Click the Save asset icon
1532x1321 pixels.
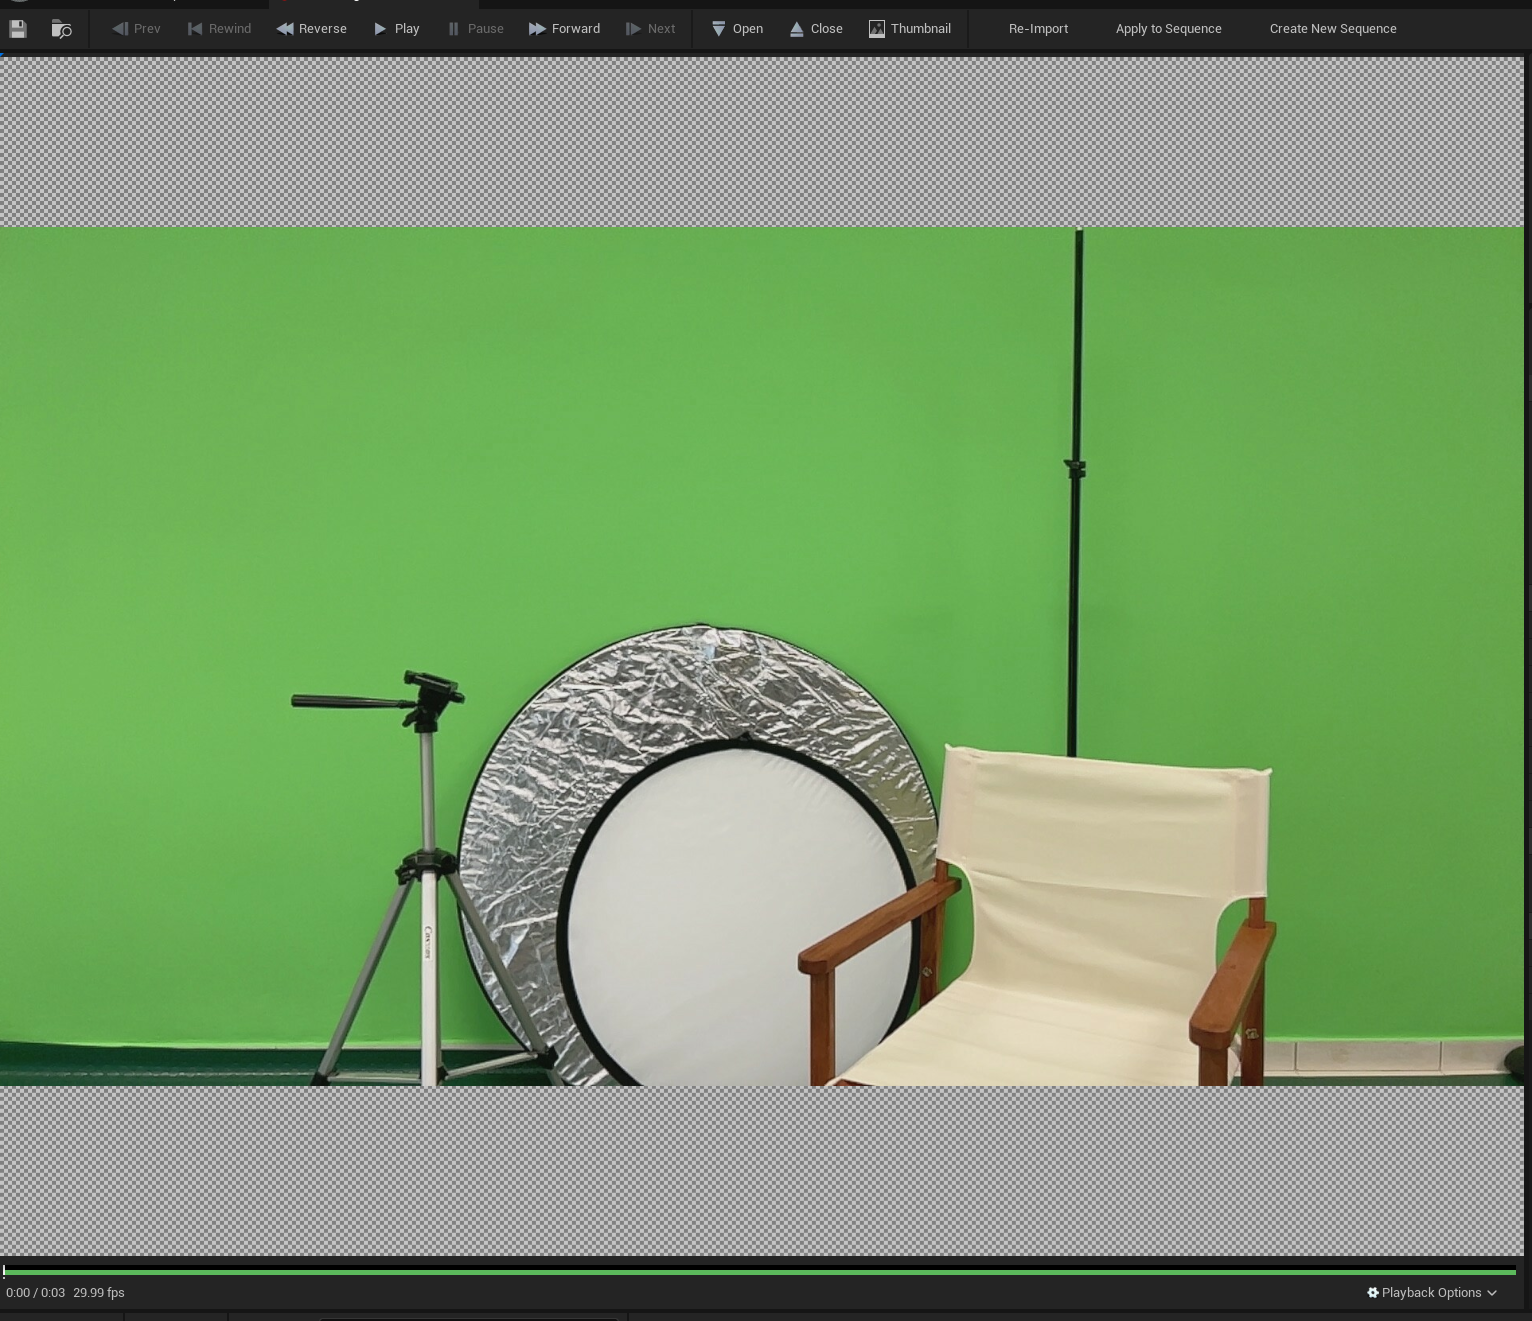[x=18, y=29]
